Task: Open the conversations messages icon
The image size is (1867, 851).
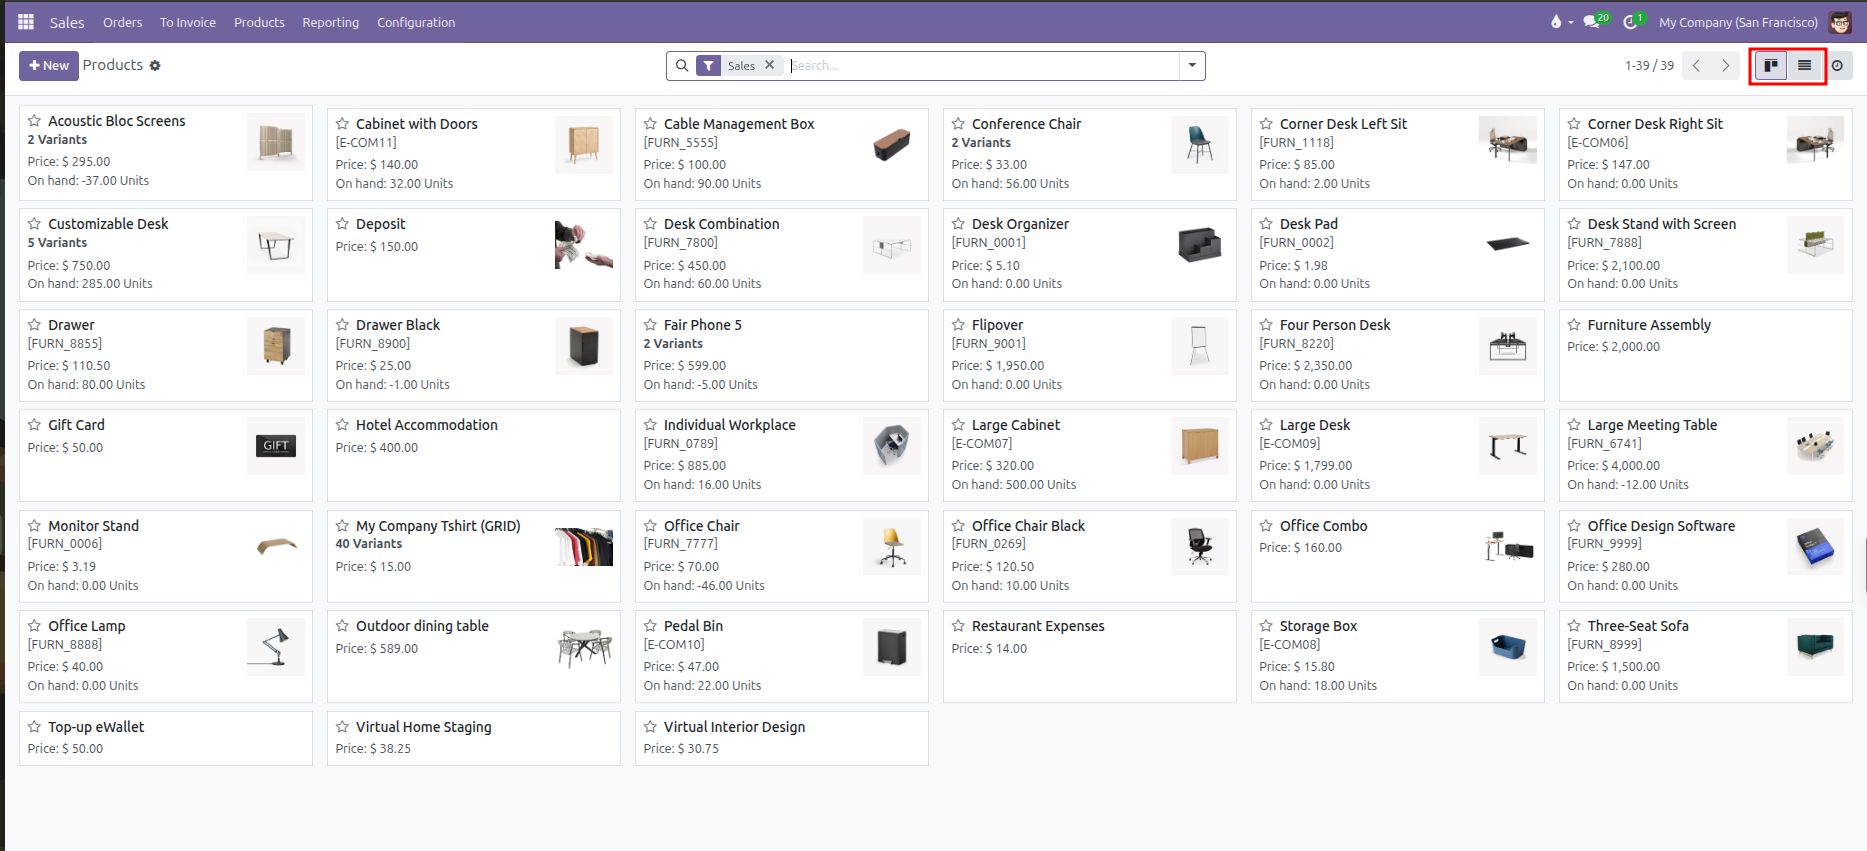Action: pyautogui.click(x=1593, y=21)
